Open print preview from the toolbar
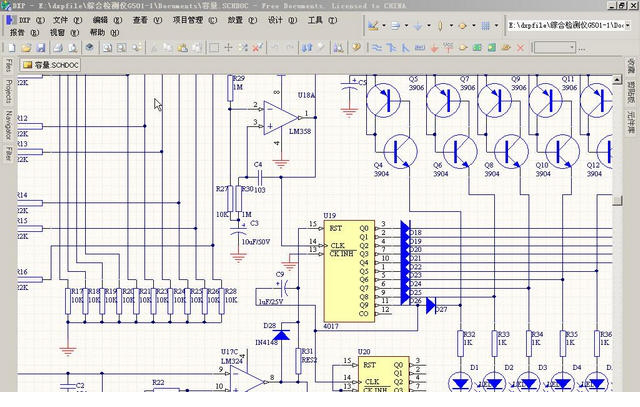 pos(73,48)
